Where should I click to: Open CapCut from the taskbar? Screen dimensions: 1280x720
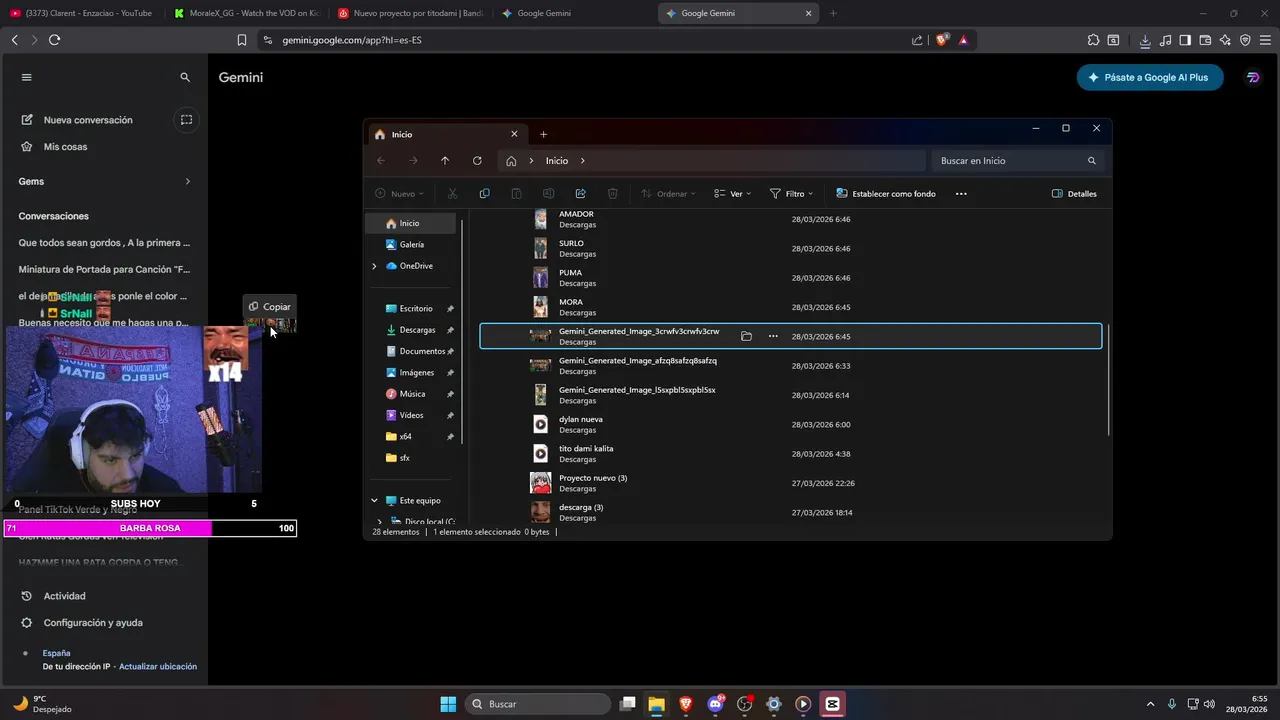click(832, 704)
